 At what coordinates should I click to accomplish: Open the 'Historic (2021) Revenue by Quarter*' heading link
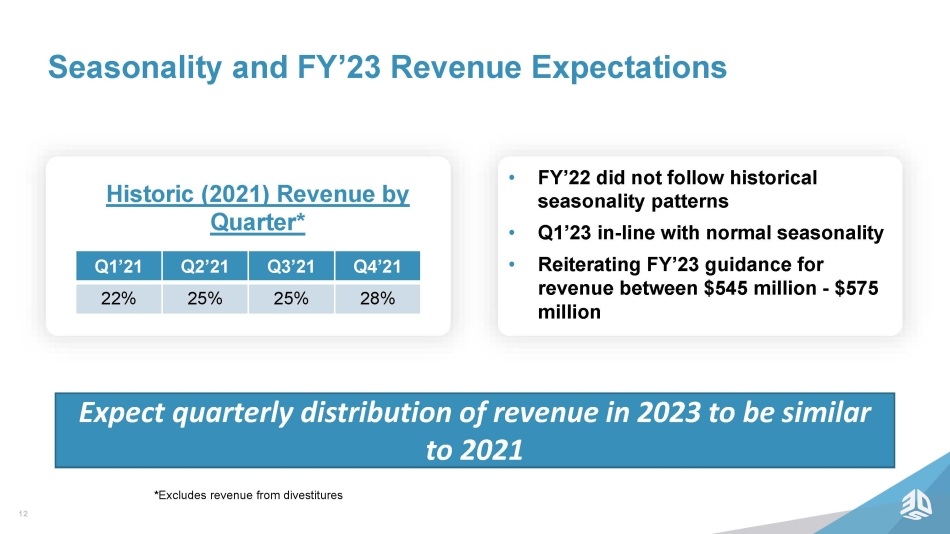(258, 207)
